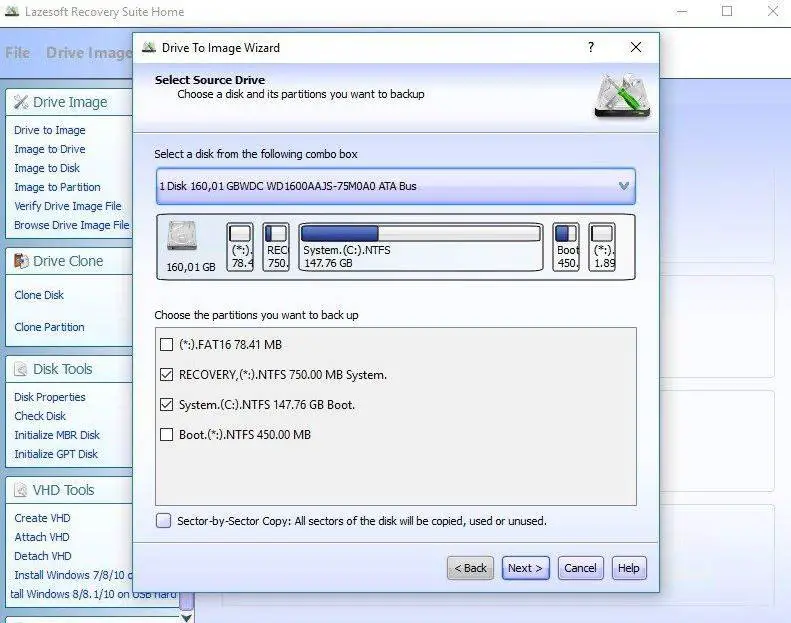The height and width of the screenshot is (623, 791).
Task: Select the REC 750 MB partition block
Action: coord(276,247)
